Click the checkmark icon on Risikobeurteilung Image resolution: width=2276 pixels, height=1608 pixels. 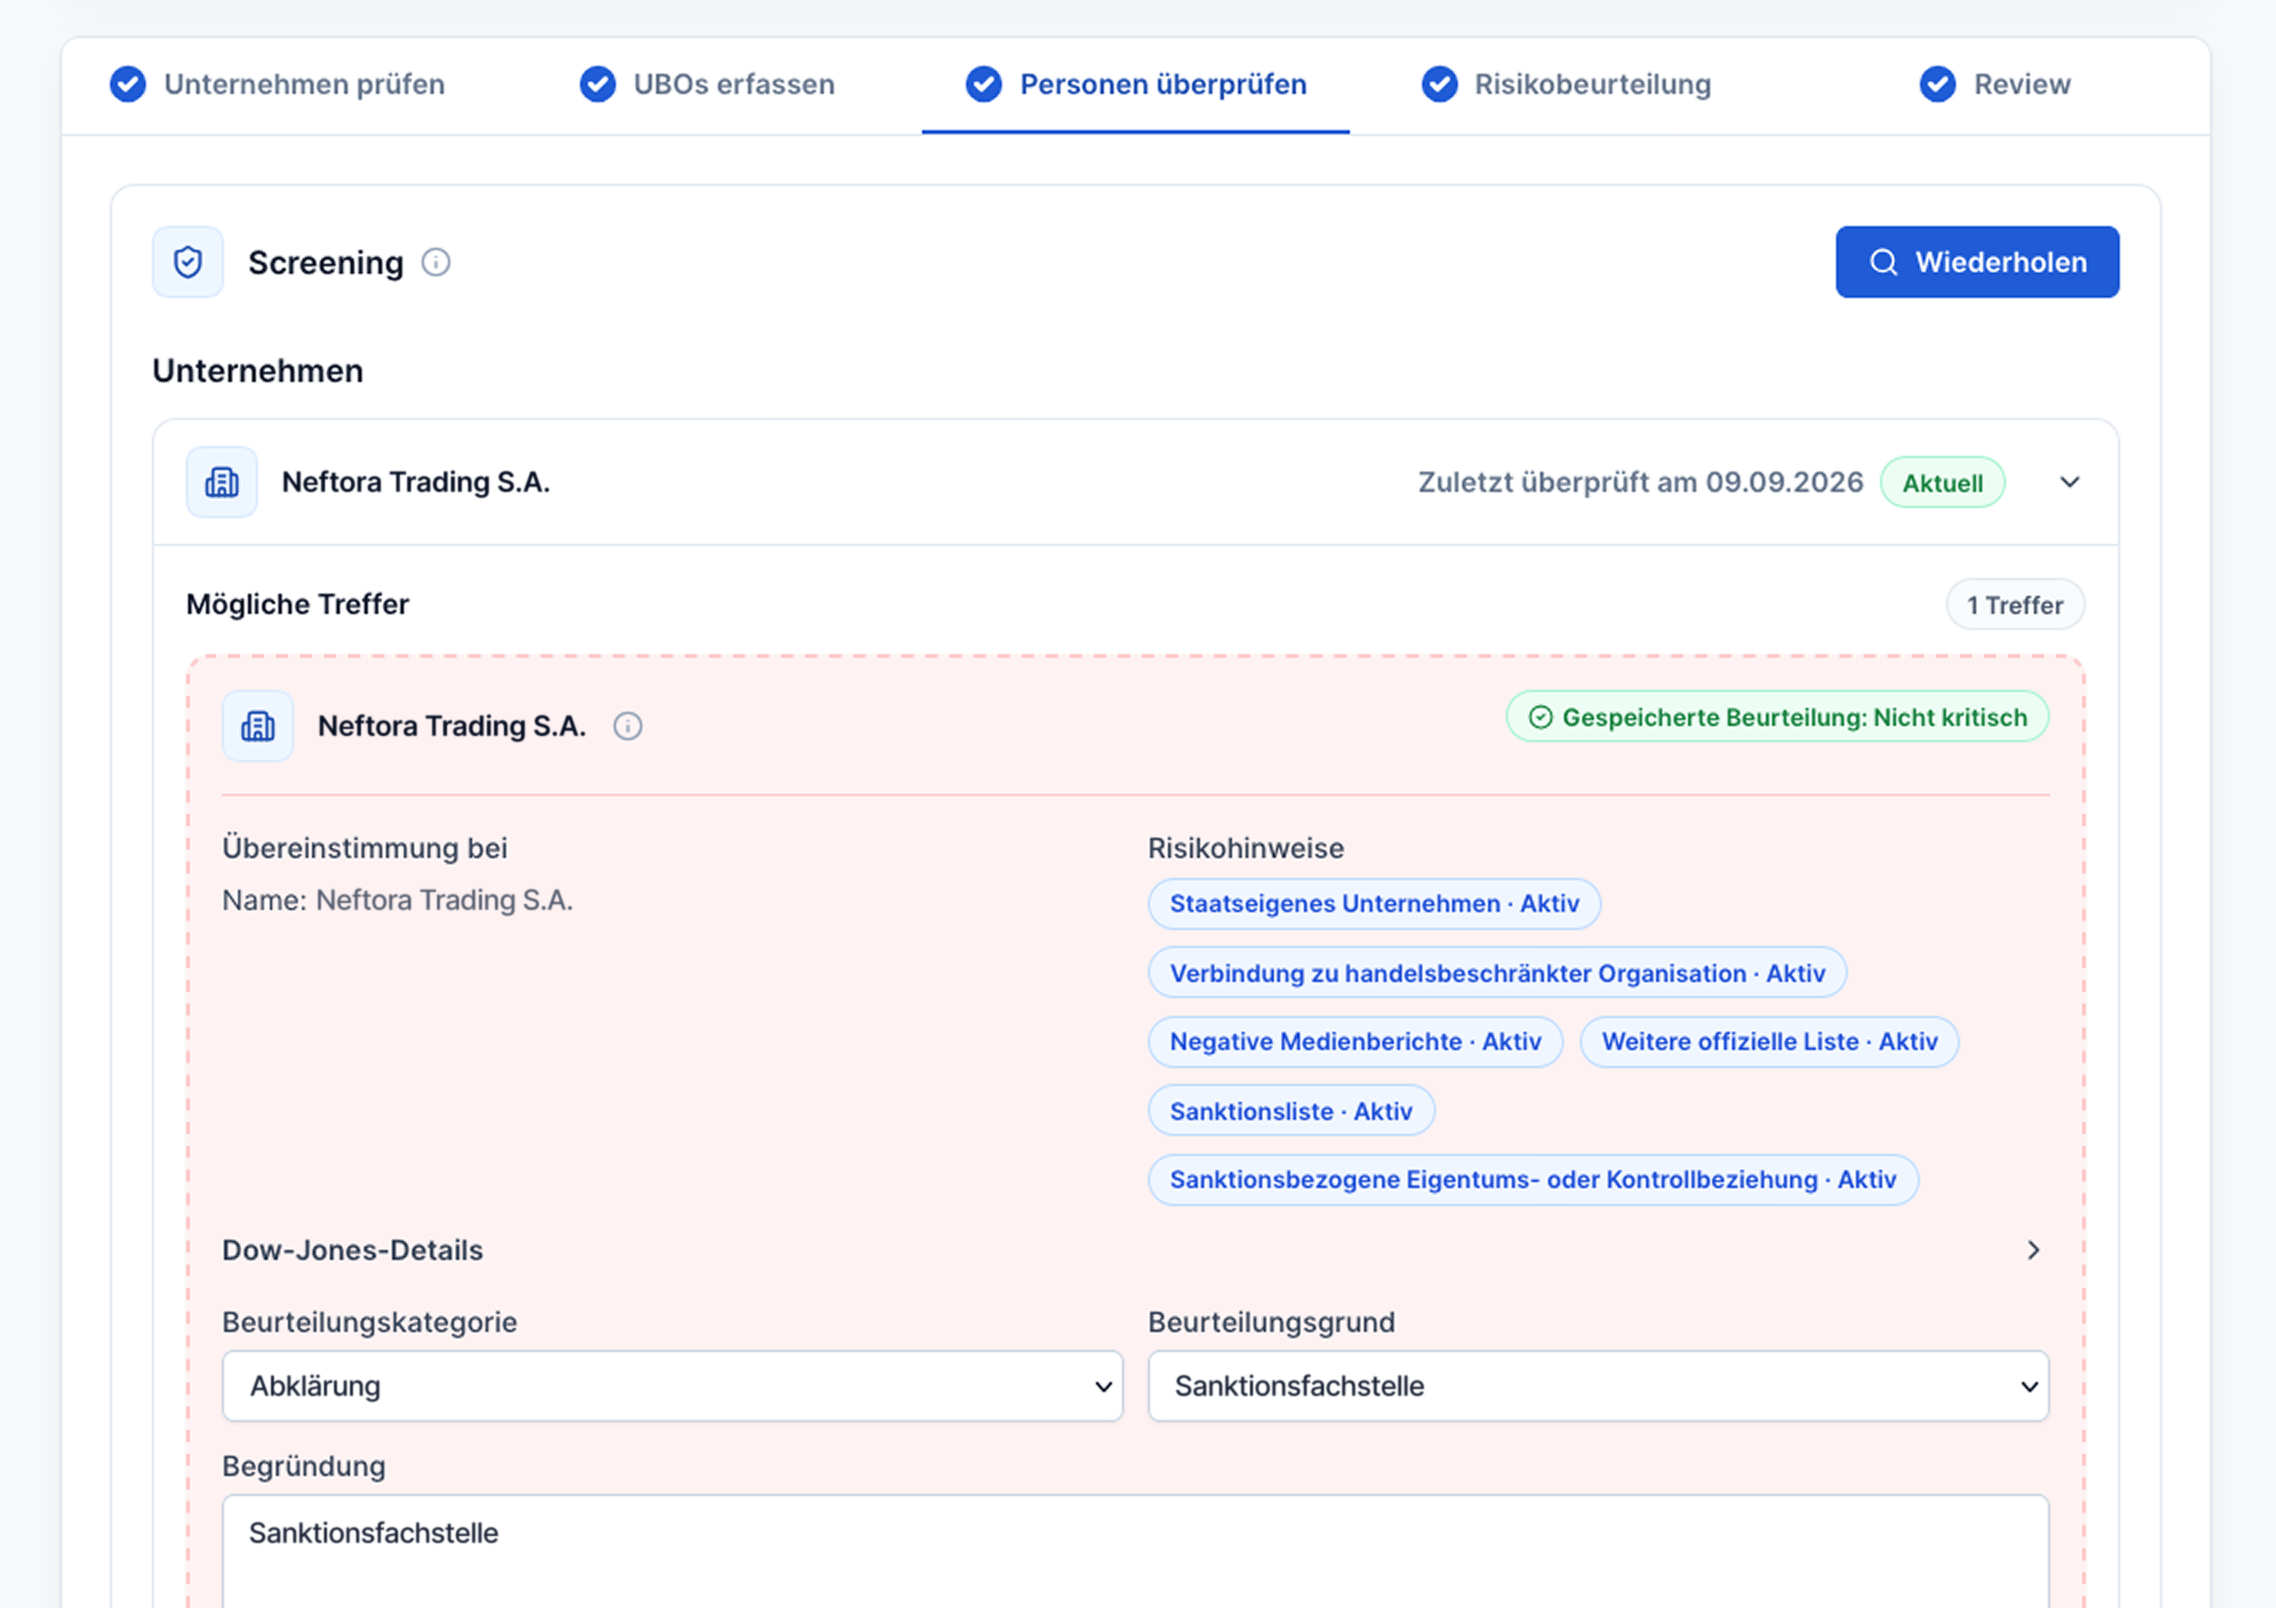point(1439,84)
